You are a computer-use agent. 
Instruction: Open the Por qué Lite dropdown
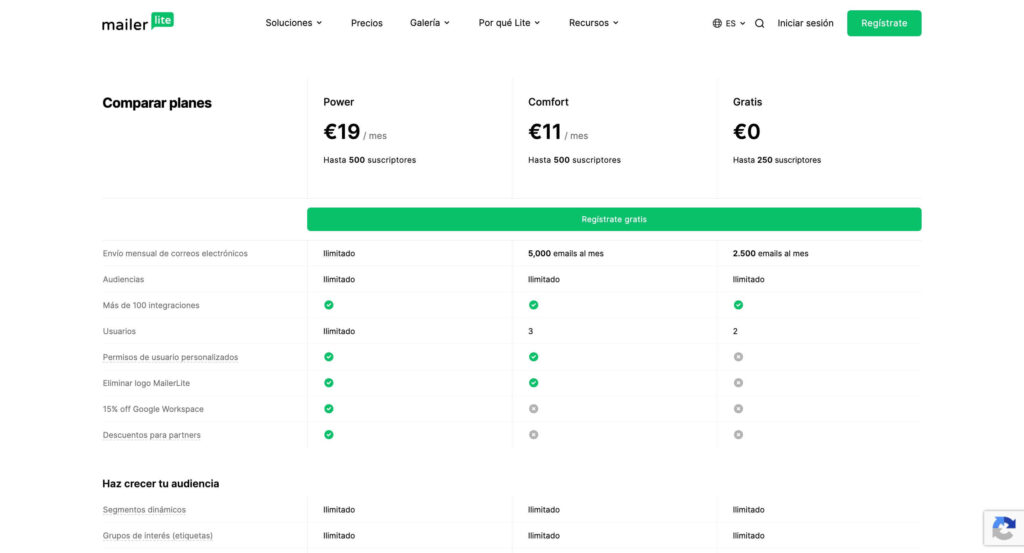point(509,23)
